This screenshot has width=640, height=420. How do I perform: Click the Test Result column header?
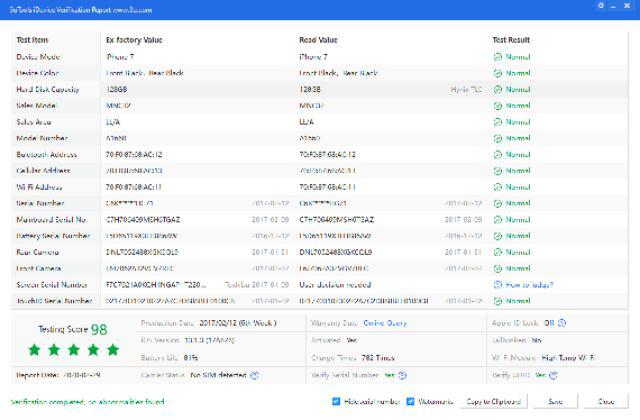[511, 40]
